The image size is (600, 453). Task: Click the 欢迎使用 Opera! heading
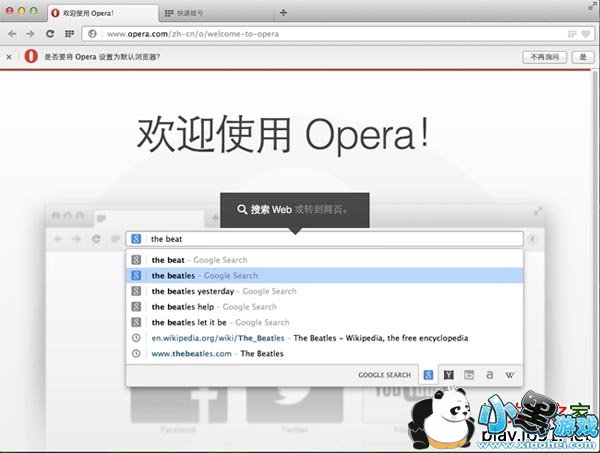click(283, 135)
